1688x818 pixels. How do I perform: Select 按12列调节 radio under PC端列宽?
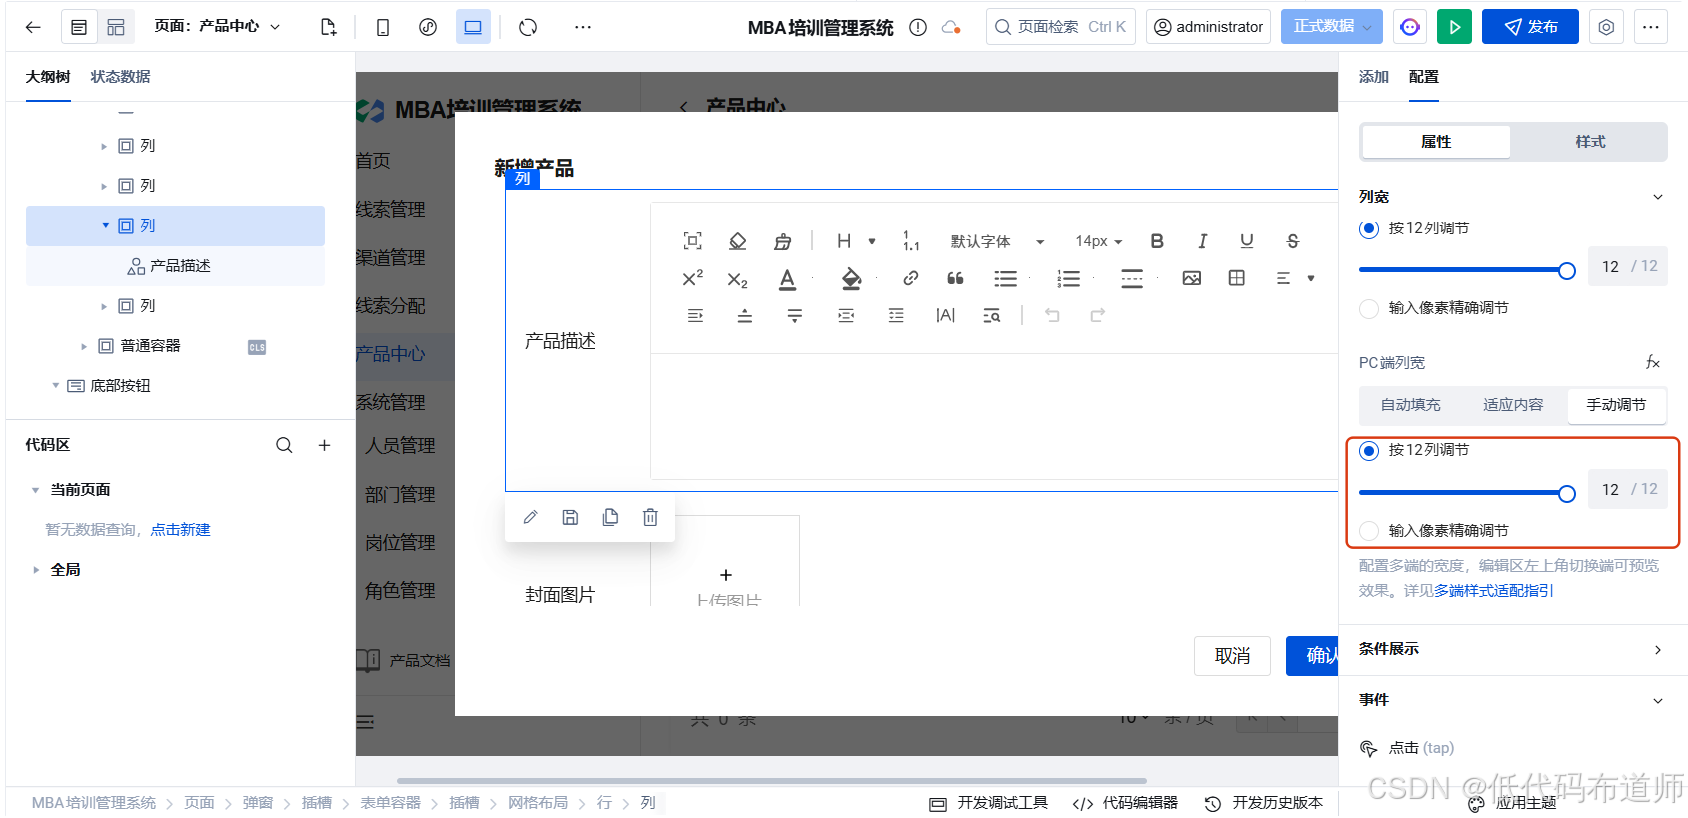coord(1369,451)
